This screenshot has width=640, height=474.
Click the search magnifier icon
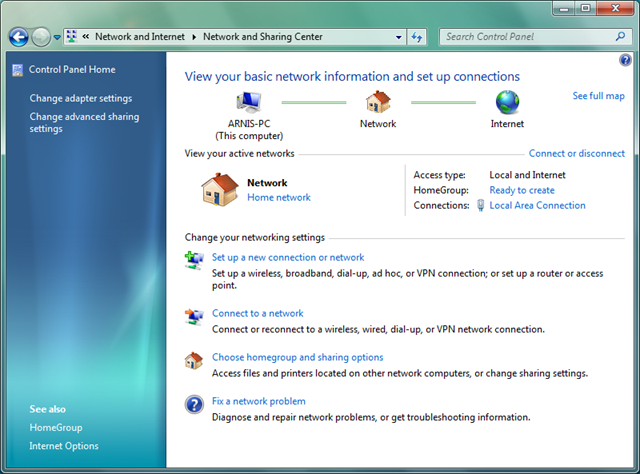(620, 36)
